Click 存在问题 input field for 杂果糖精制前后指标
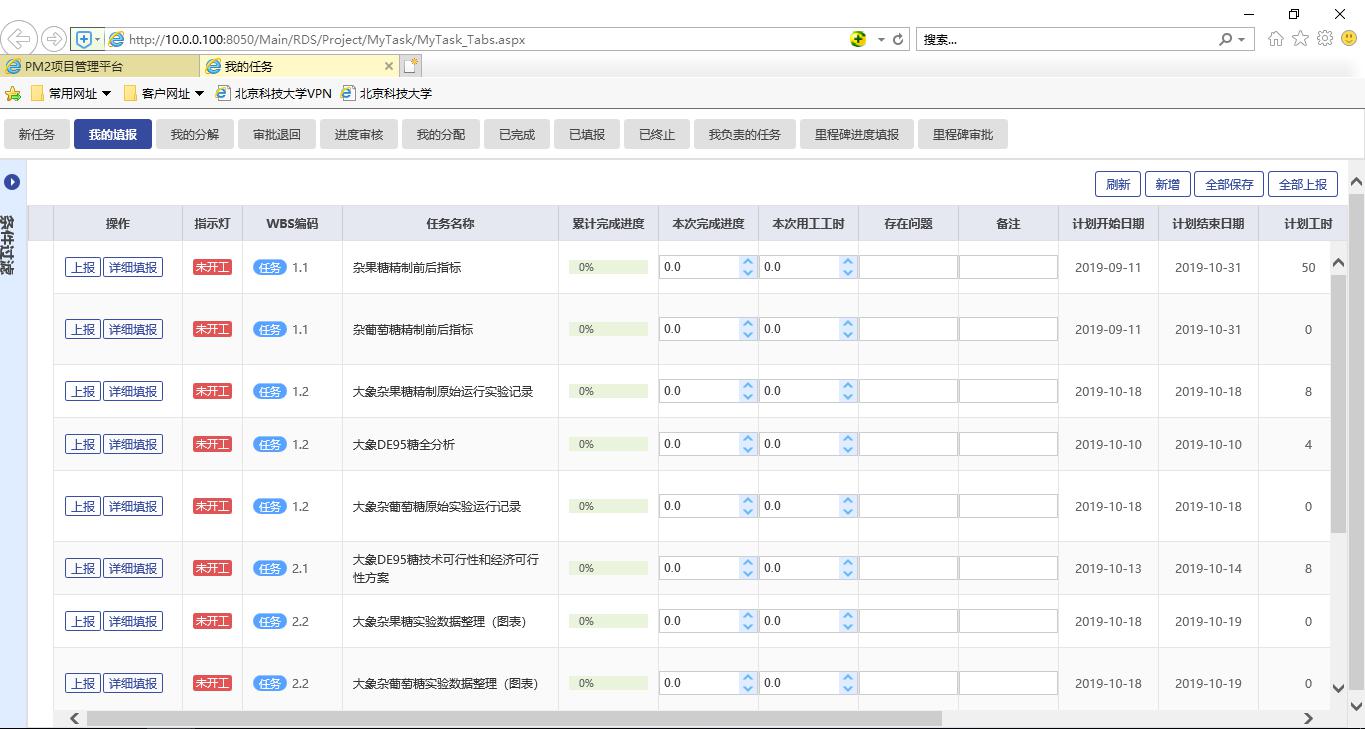Viewport: 1365px width, 729px height. [x=908, y=267]
